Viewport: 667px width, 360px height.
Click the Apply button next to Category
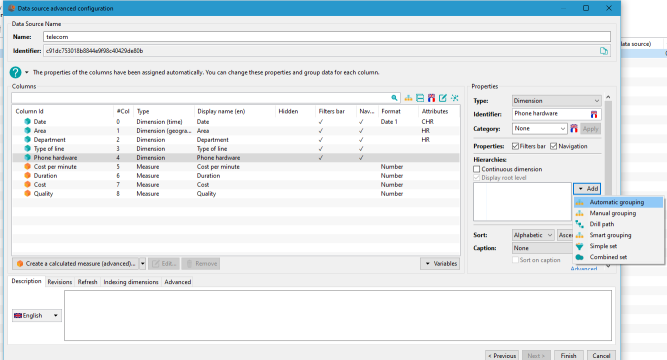click(590, 129)
